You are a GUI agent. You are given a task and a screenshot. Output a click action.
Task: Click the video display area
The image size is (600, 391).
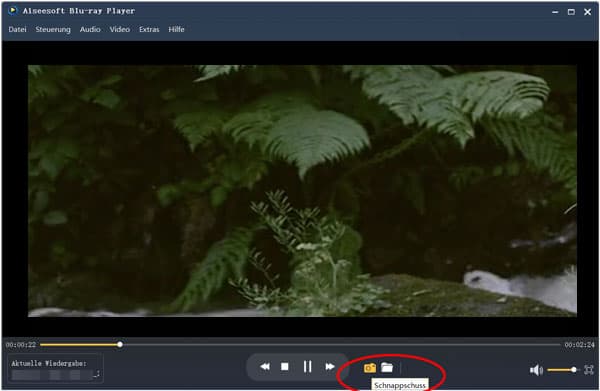tap(302, 191)
